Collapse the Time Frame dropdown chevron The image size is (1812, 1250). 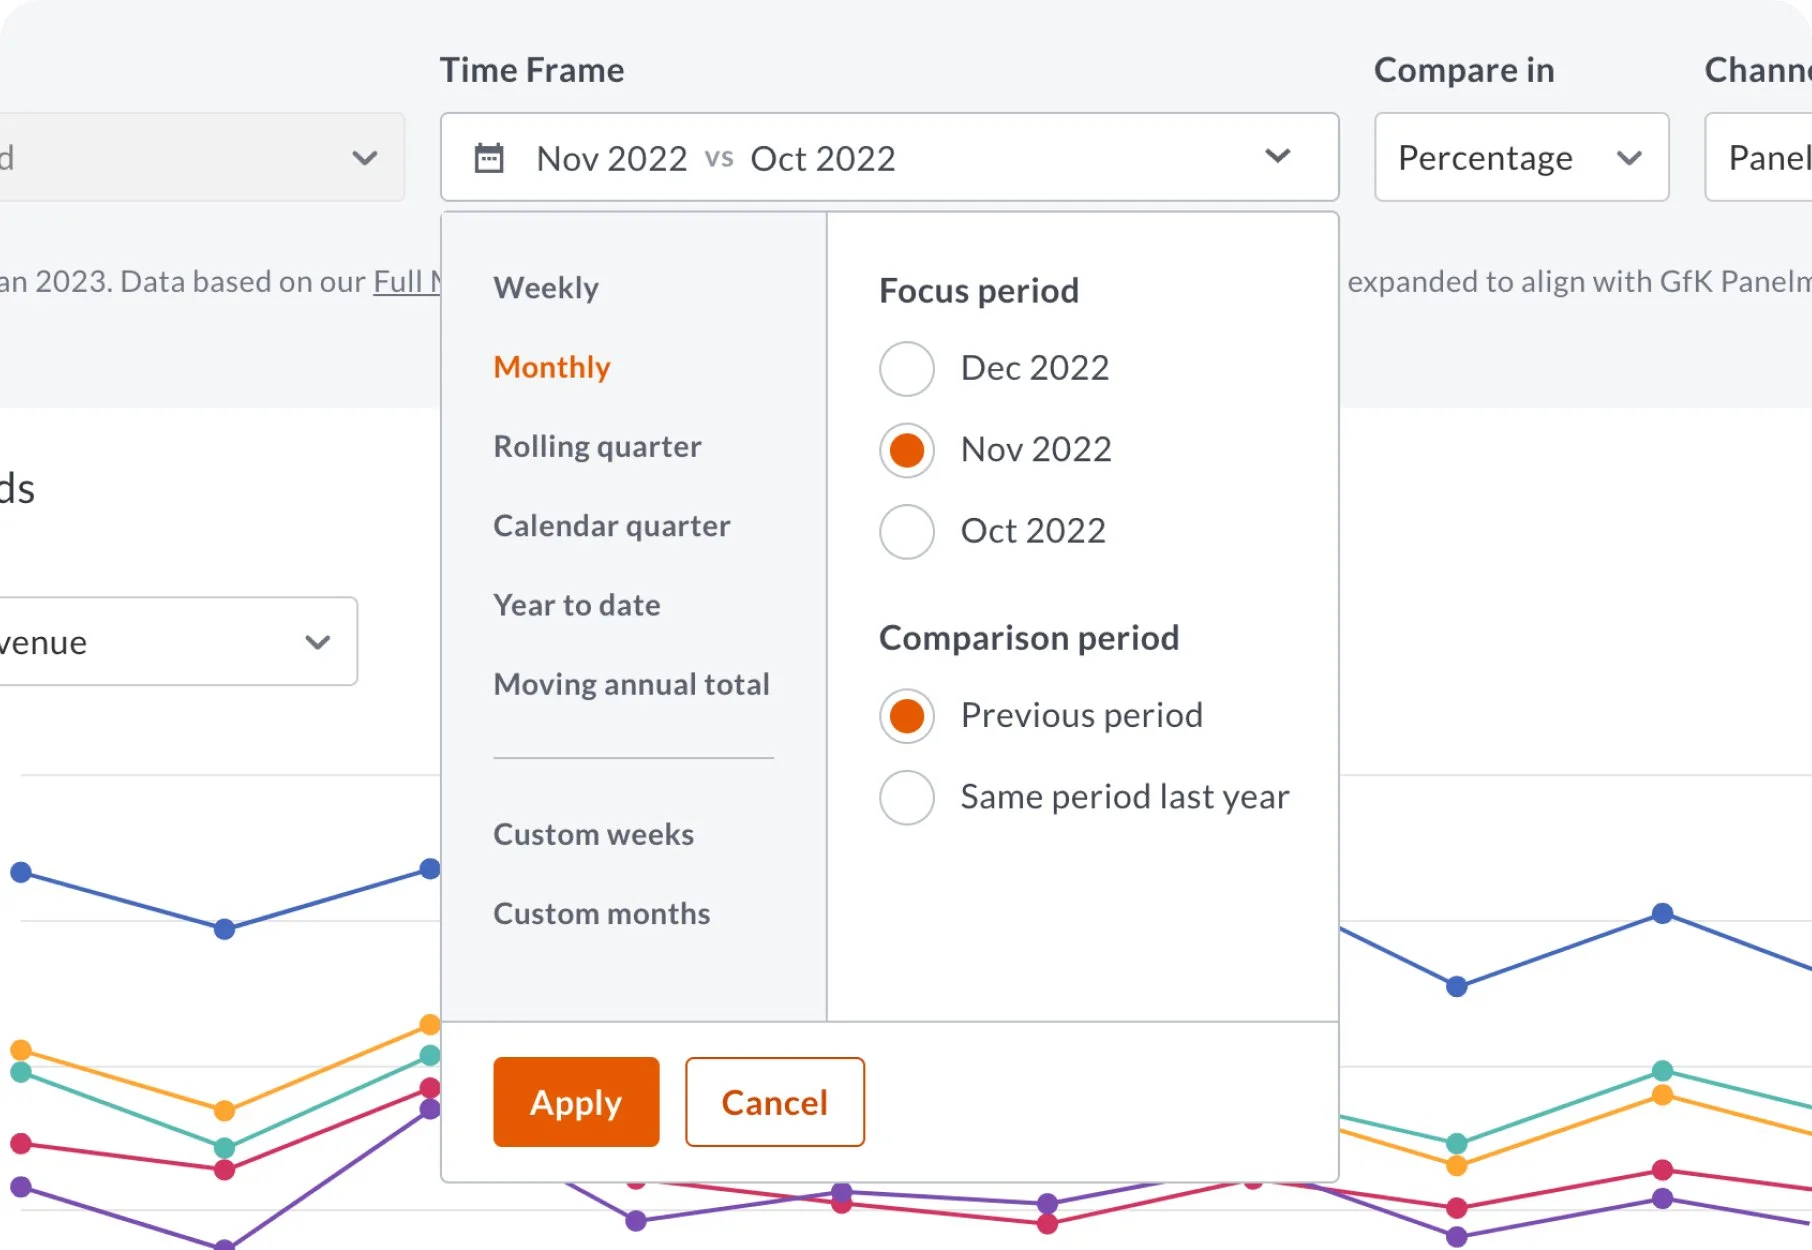pos(1277,156)
